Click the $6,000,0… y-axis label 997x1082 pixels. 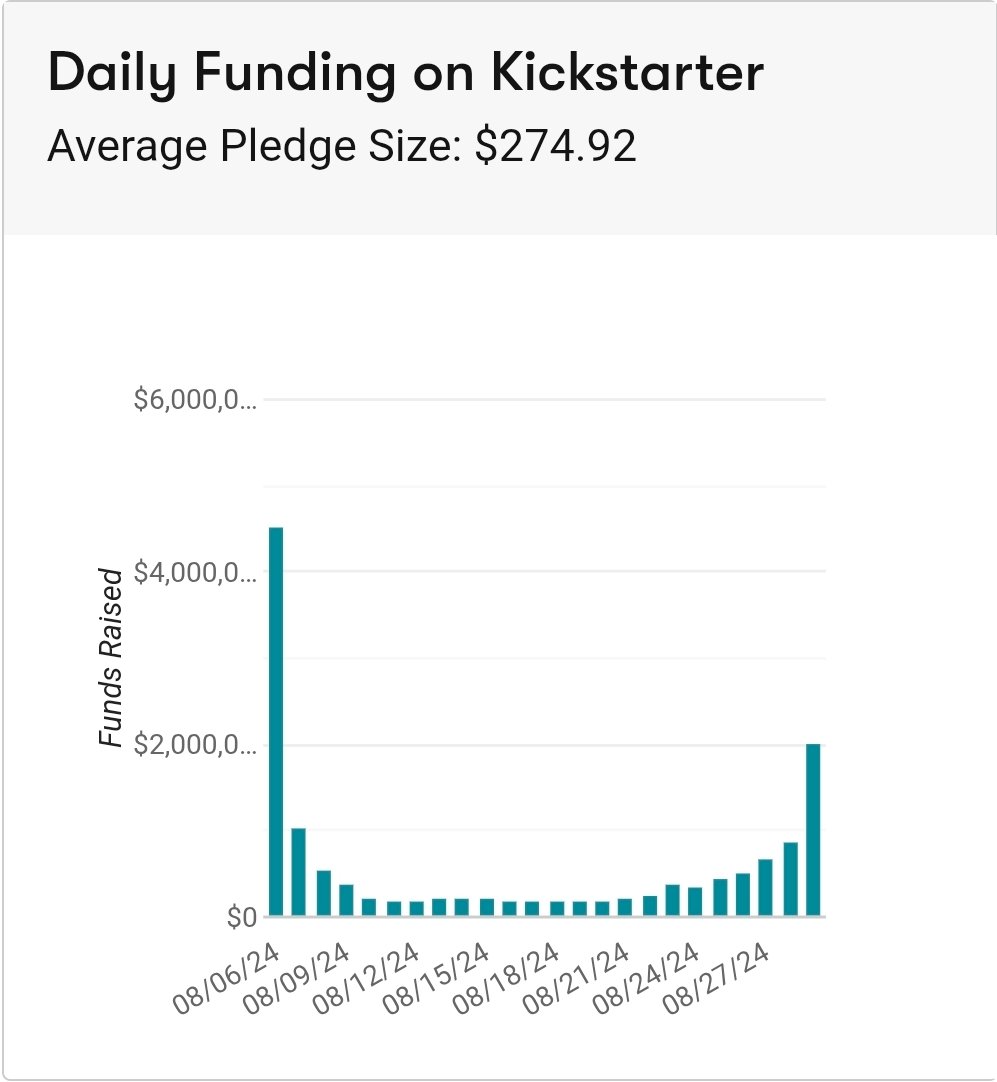click(195, 401)
